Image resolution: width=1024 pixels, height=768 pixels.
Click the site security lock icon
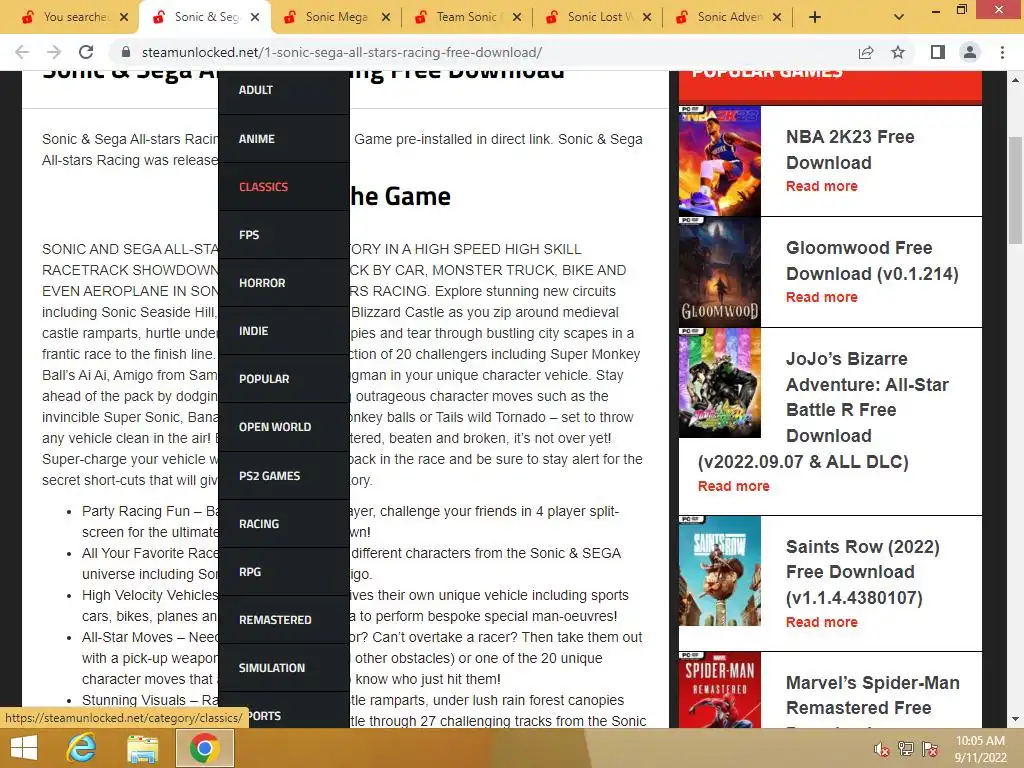point(127,52)
